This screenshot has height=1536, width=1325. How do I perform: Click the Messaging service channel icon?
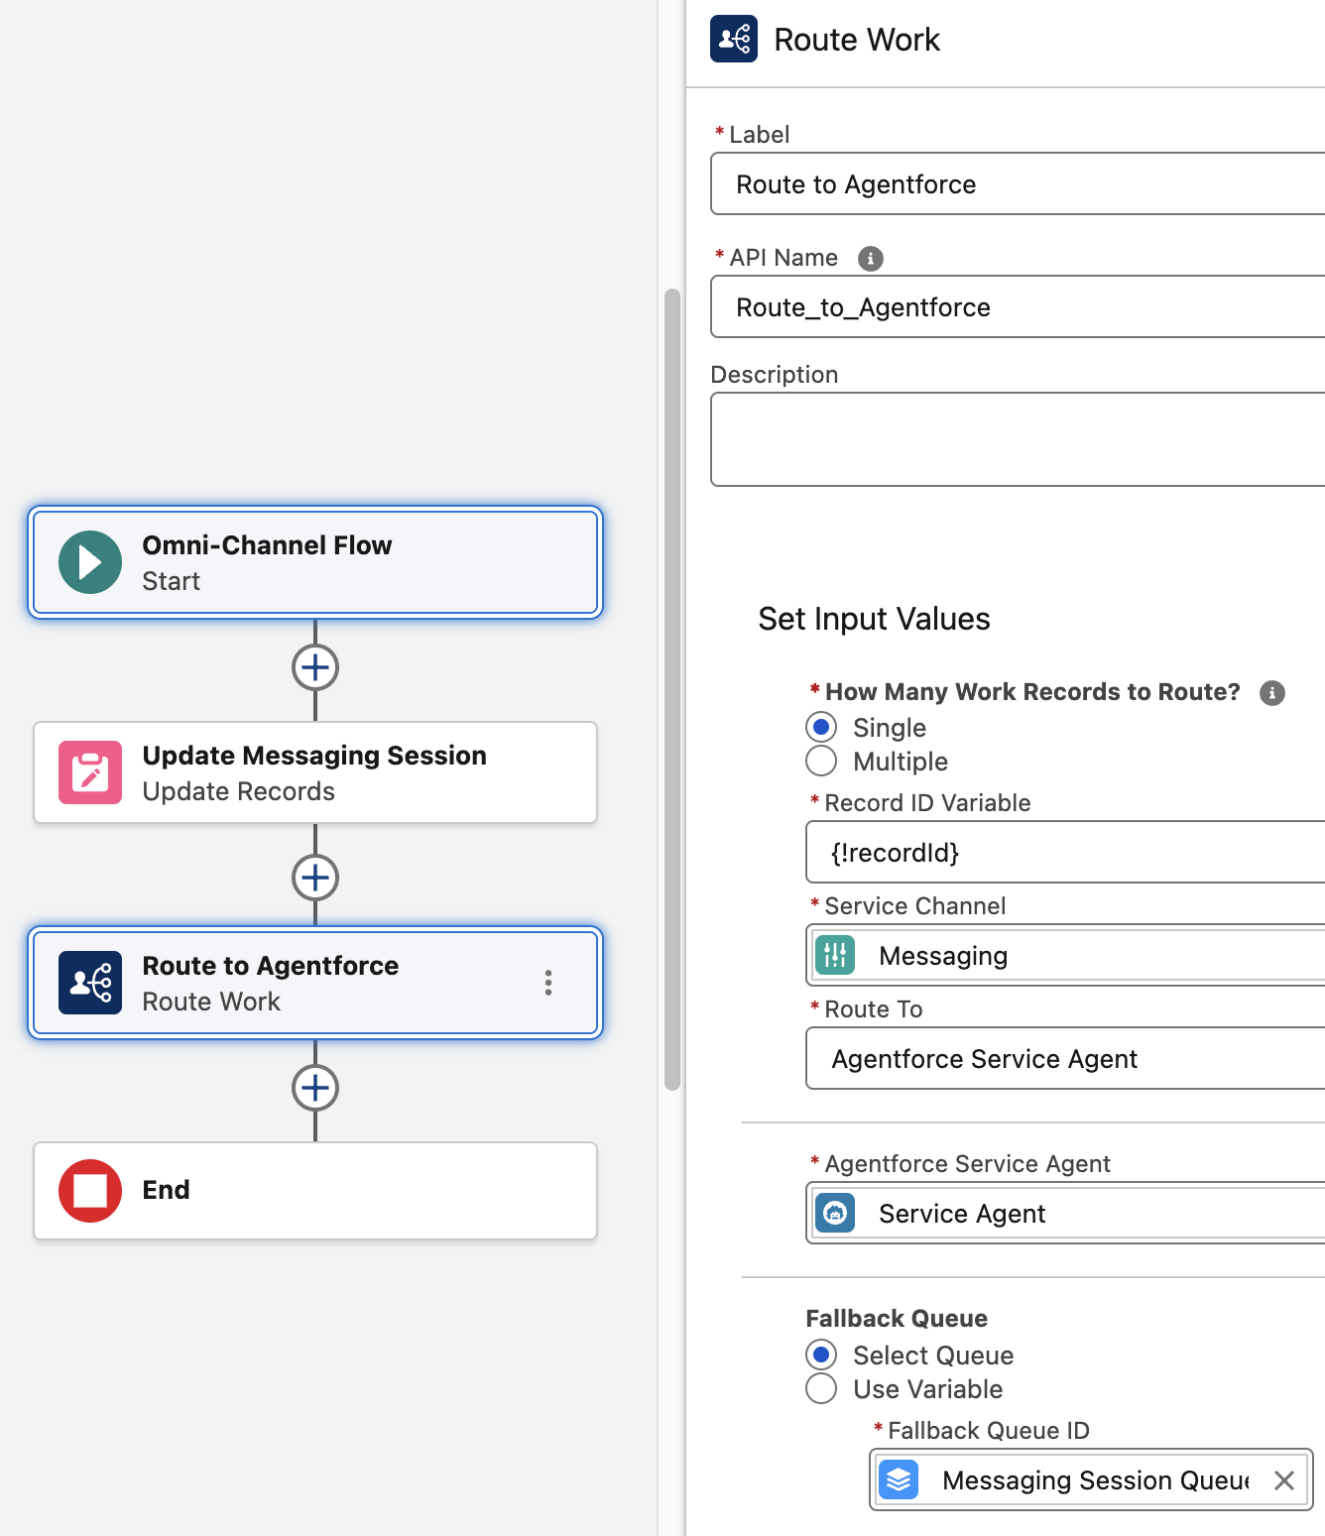tap(835, 955)
